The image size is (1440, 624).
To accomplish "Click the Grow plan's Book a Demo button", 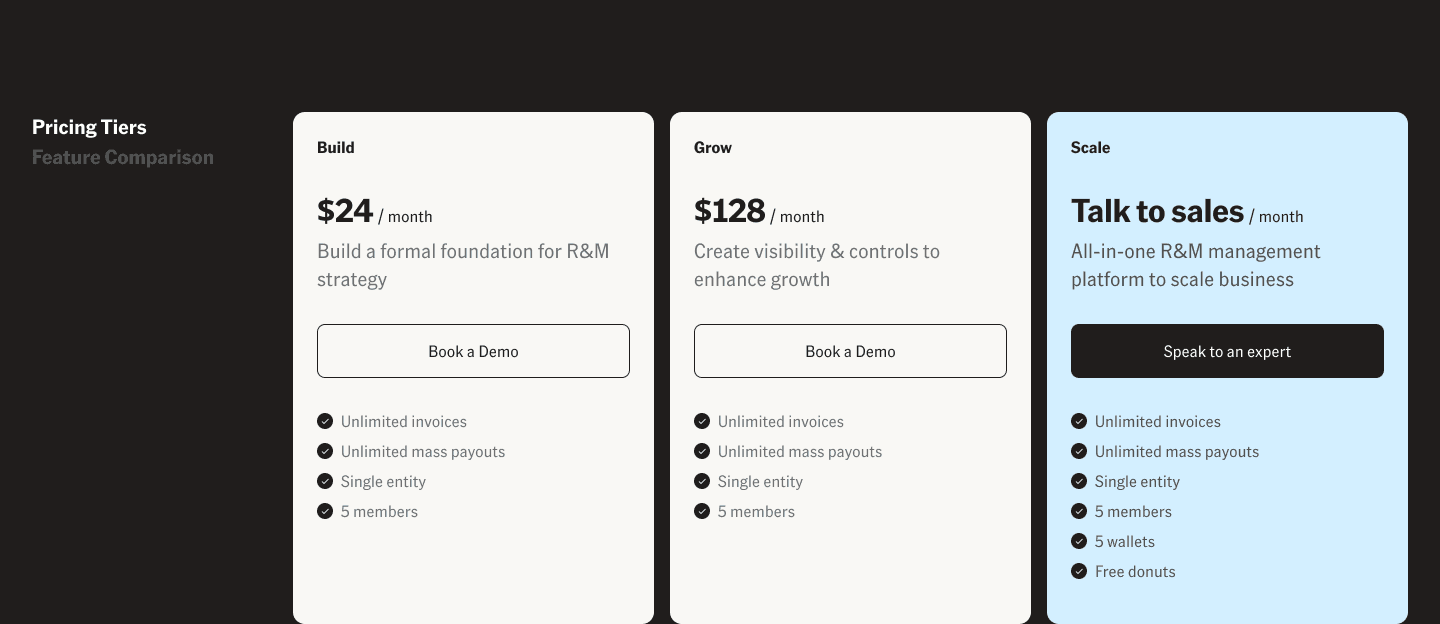I will pos(850,351).
